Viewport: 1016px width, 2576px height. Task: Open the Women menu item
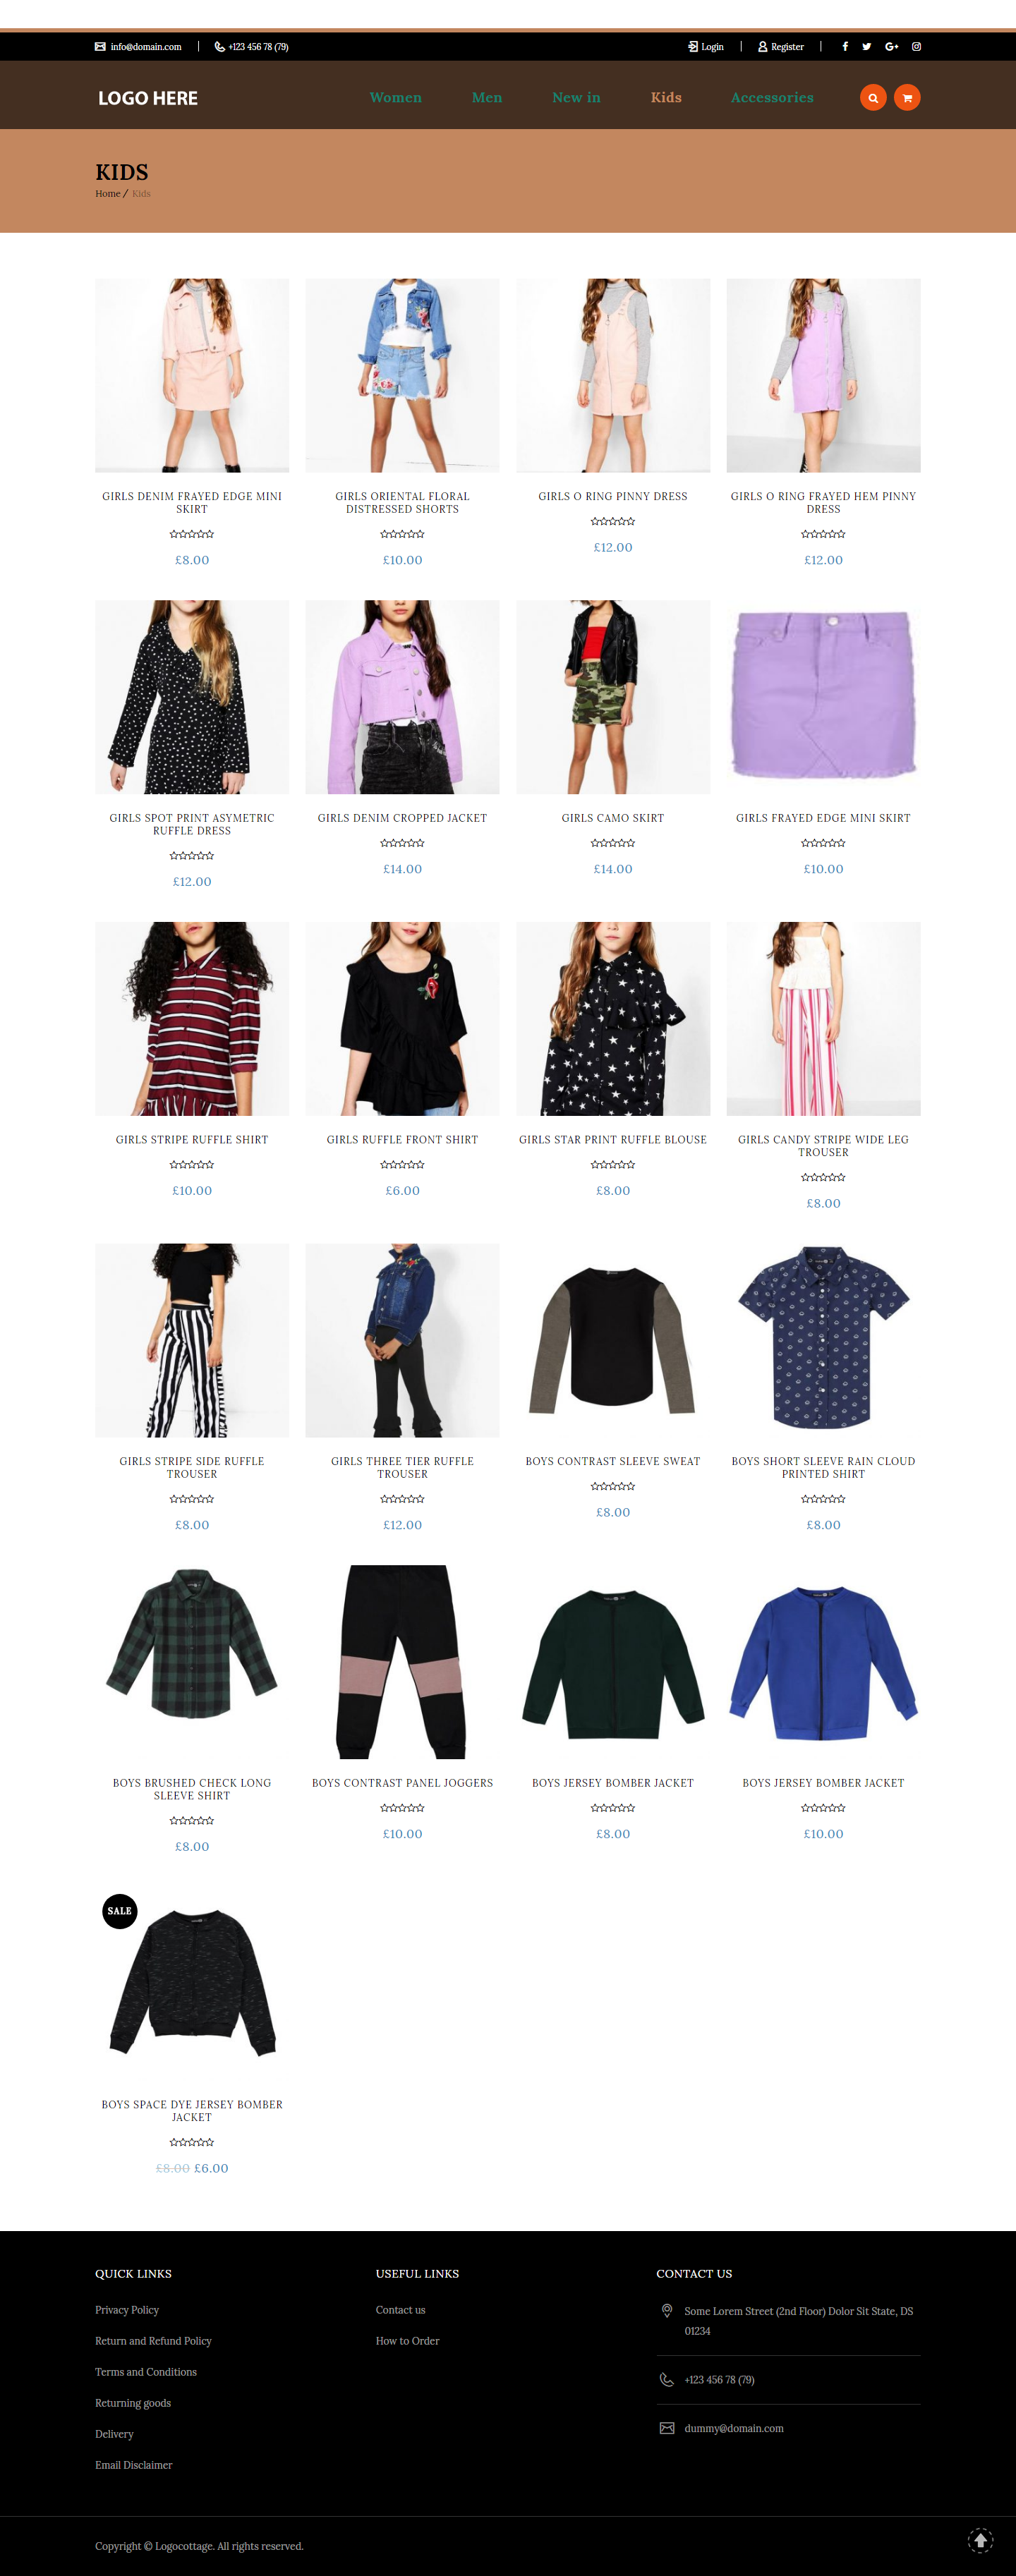396,98
